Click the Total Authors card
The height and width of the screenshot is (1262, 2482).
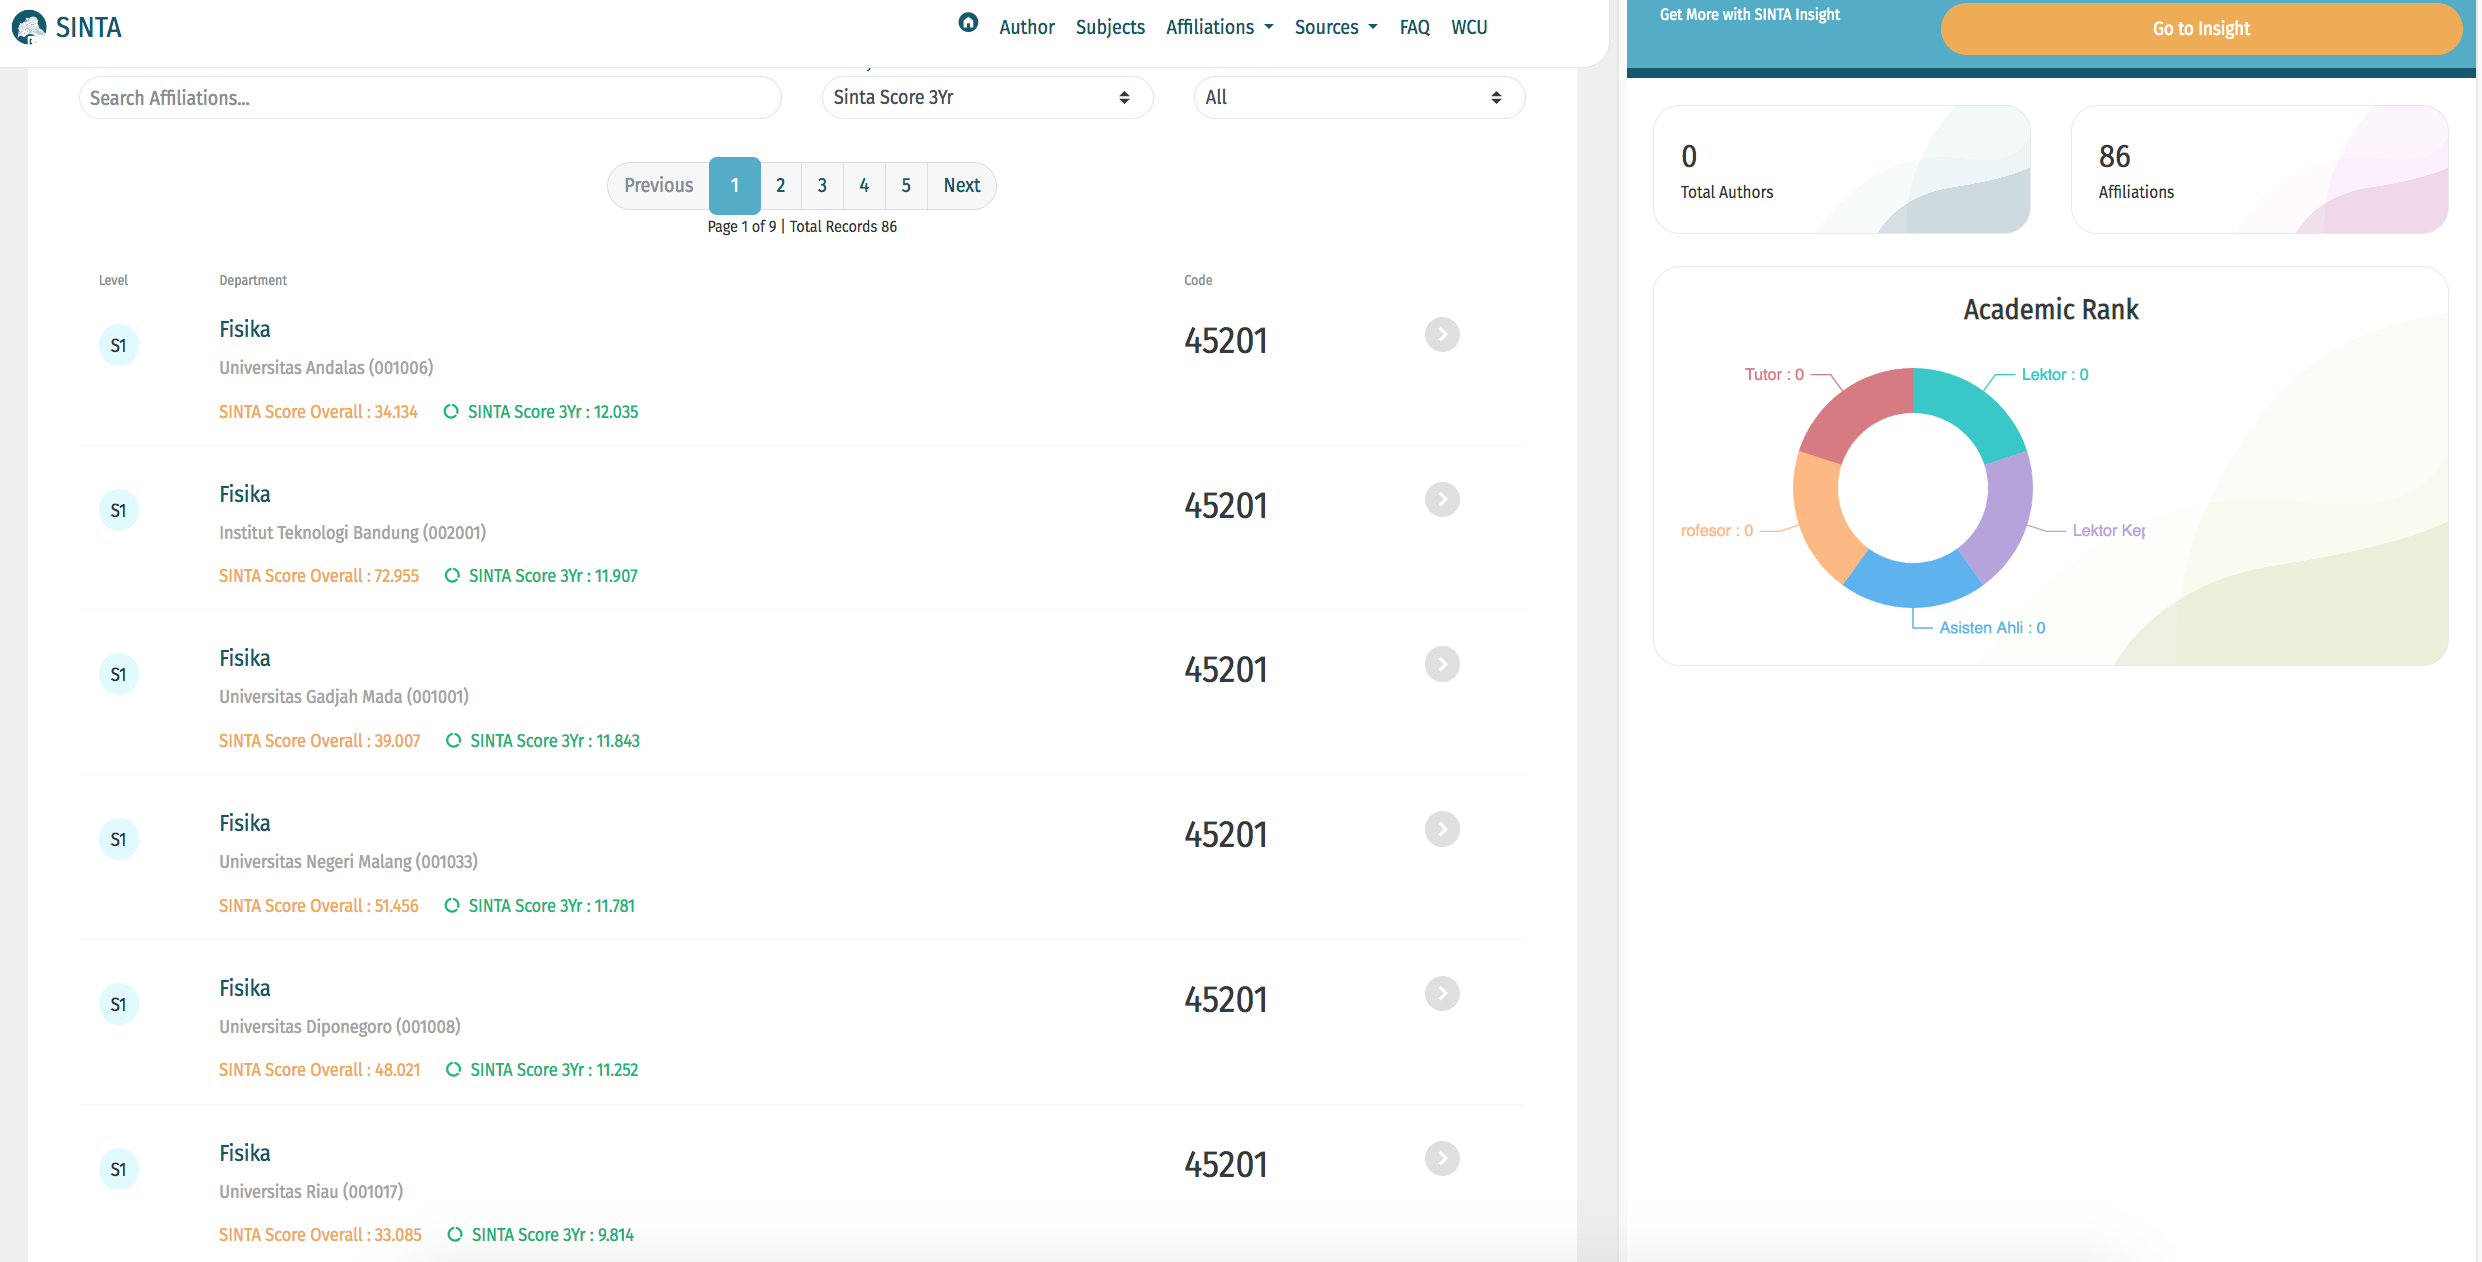pos(1842,170)
